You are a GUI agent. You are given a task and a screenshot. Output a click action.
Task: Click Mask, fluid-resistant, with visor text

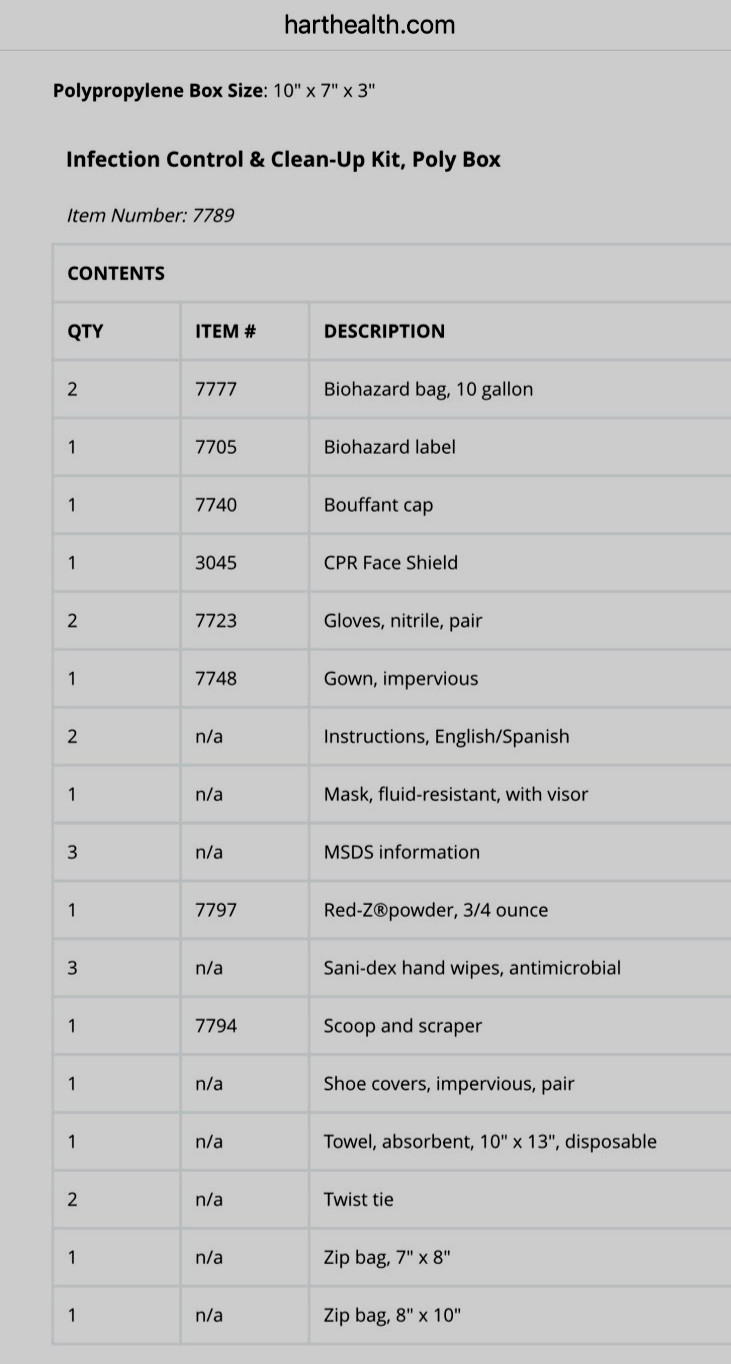pyautogui.click(x=455, y=795)
